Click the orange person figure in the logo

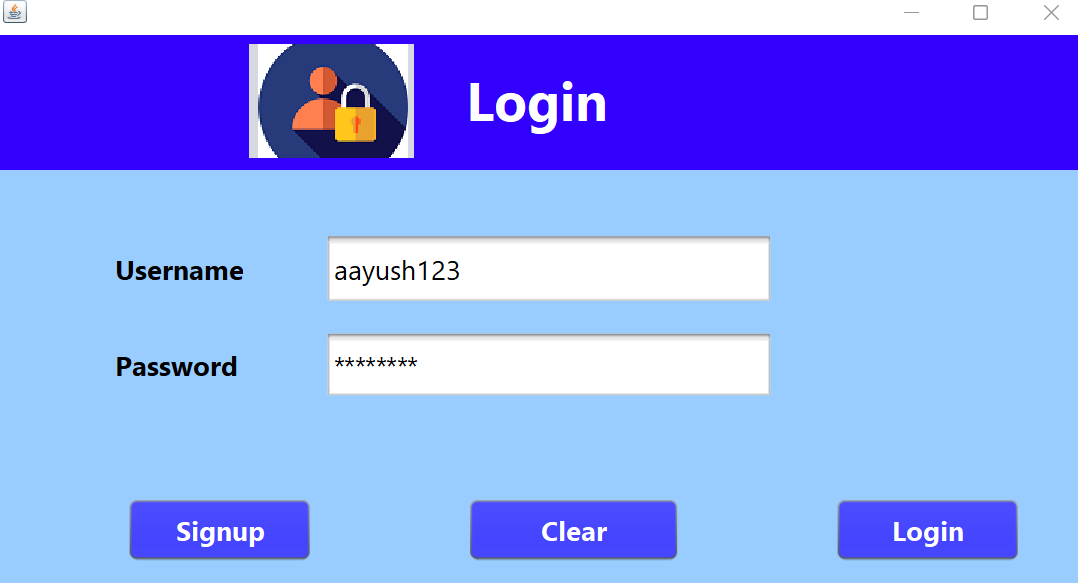click(317, 100)
